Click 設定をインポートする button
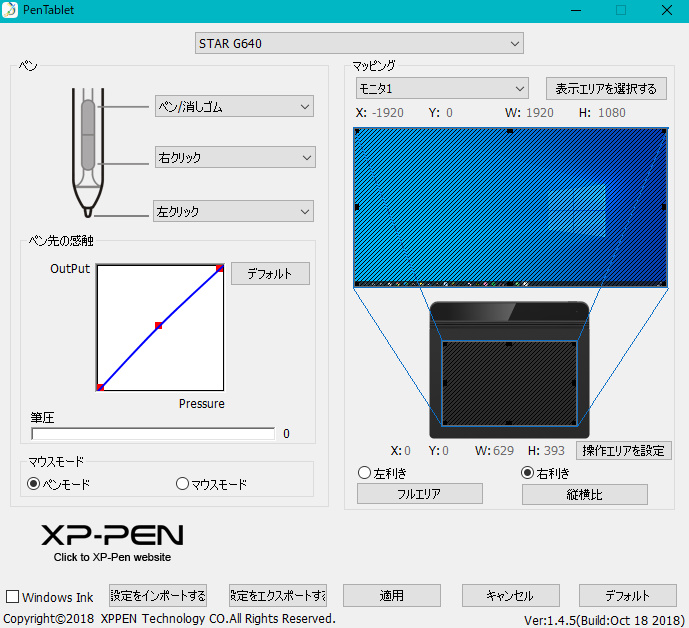 (158, 595)
